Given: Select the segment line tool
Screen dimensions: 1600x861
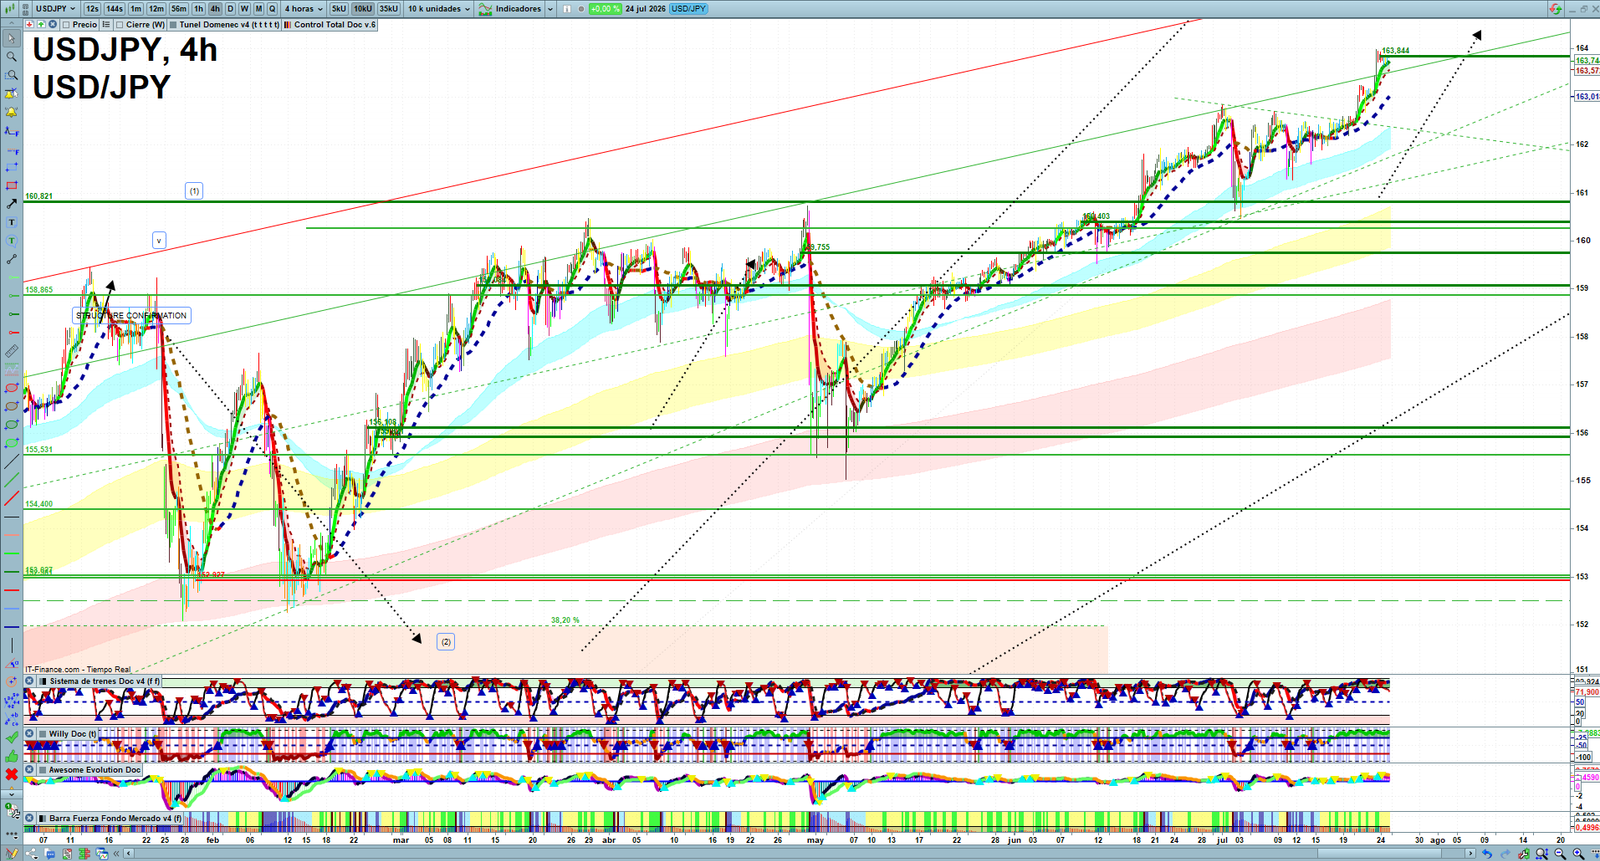Looking at the screenshot, I should [11, 259].
